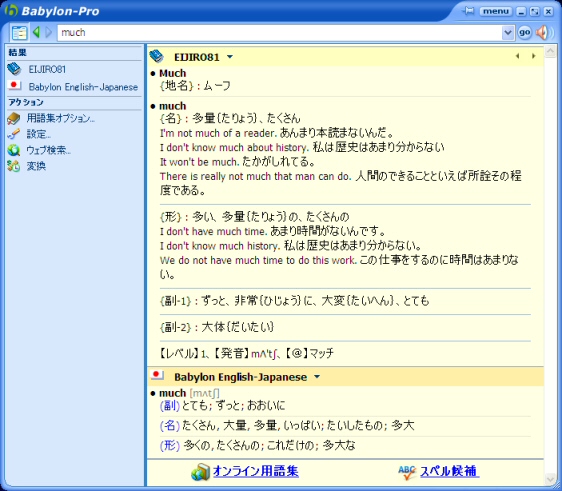Click 'It won't be much.' example sentence
The height and width of the screenshot is (491, 562).
pos(199,162)
